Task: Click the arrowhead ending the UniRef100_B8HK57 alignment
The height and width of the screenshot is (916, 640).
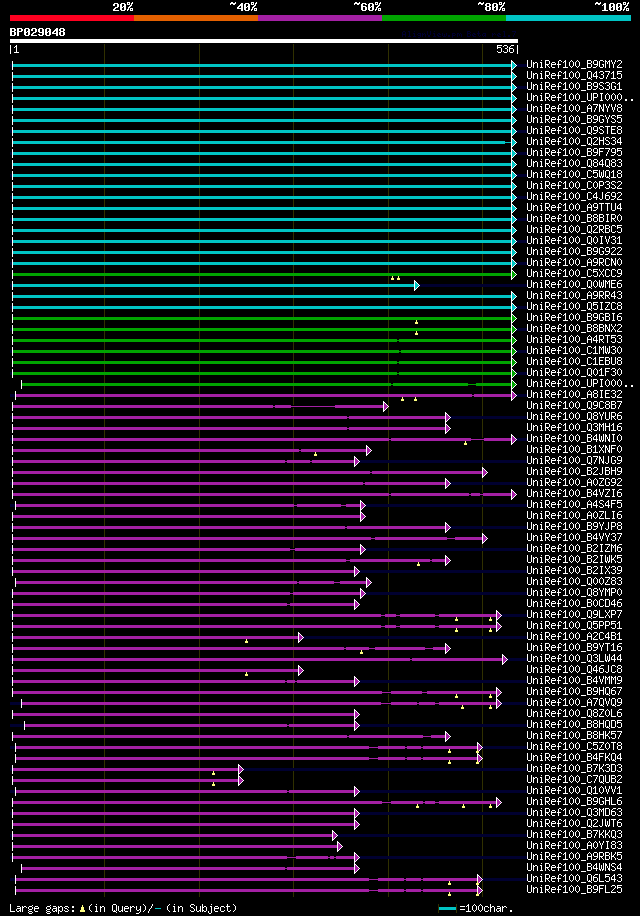Action: 448,737
